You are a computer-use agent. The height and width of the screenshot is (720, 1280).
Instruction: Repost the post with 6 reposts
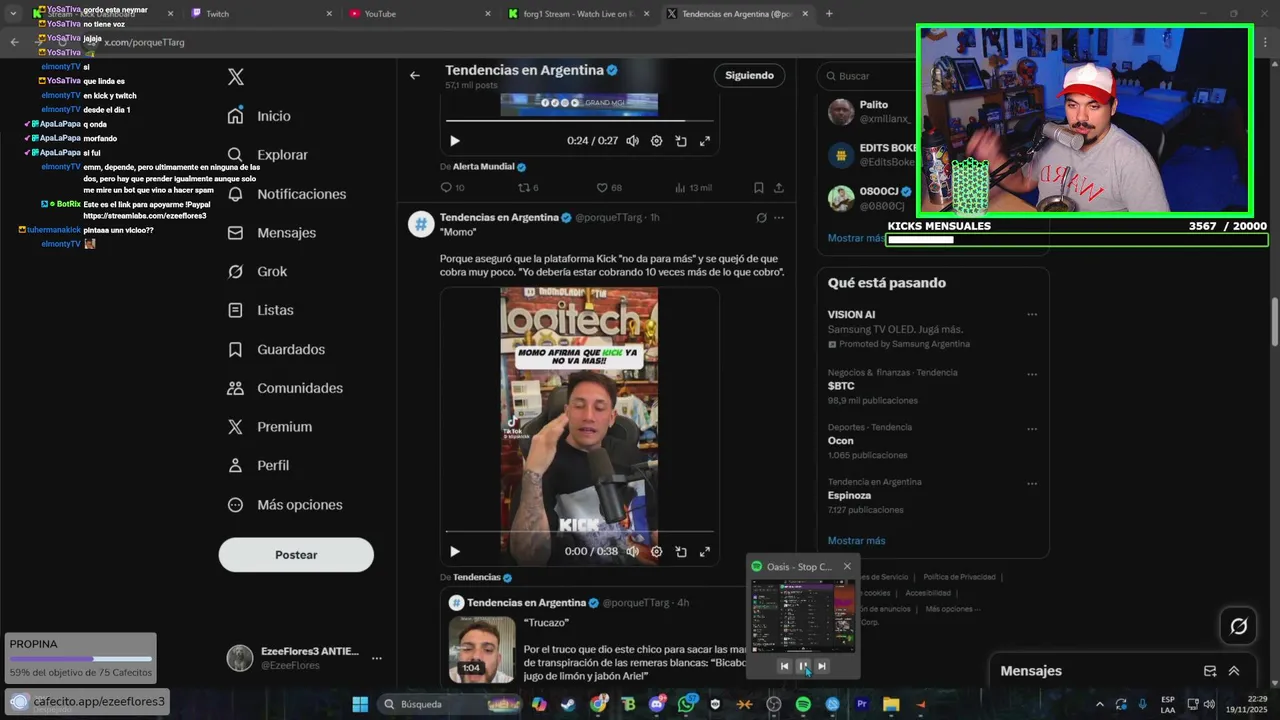(528, 187)
